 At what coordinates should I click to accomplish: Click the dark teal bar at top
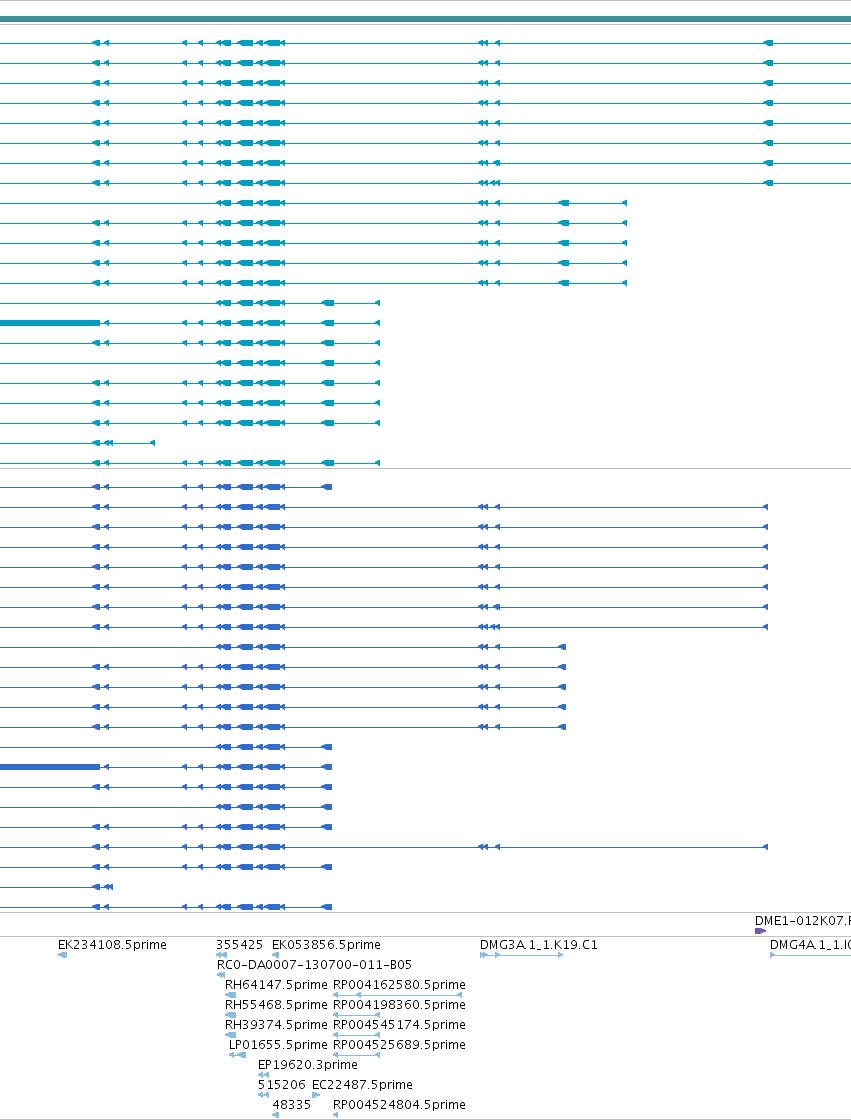[425, 19]
